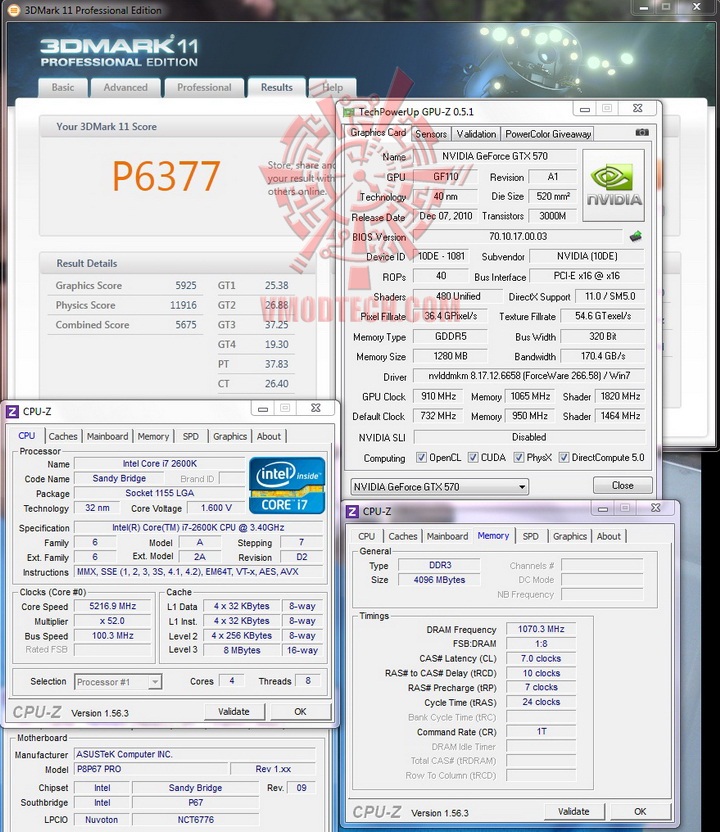Open Caches tab in CPU-Z processor window
This screenshot has width=720, height=832.
pyautogui.click(x=63, y=437)
